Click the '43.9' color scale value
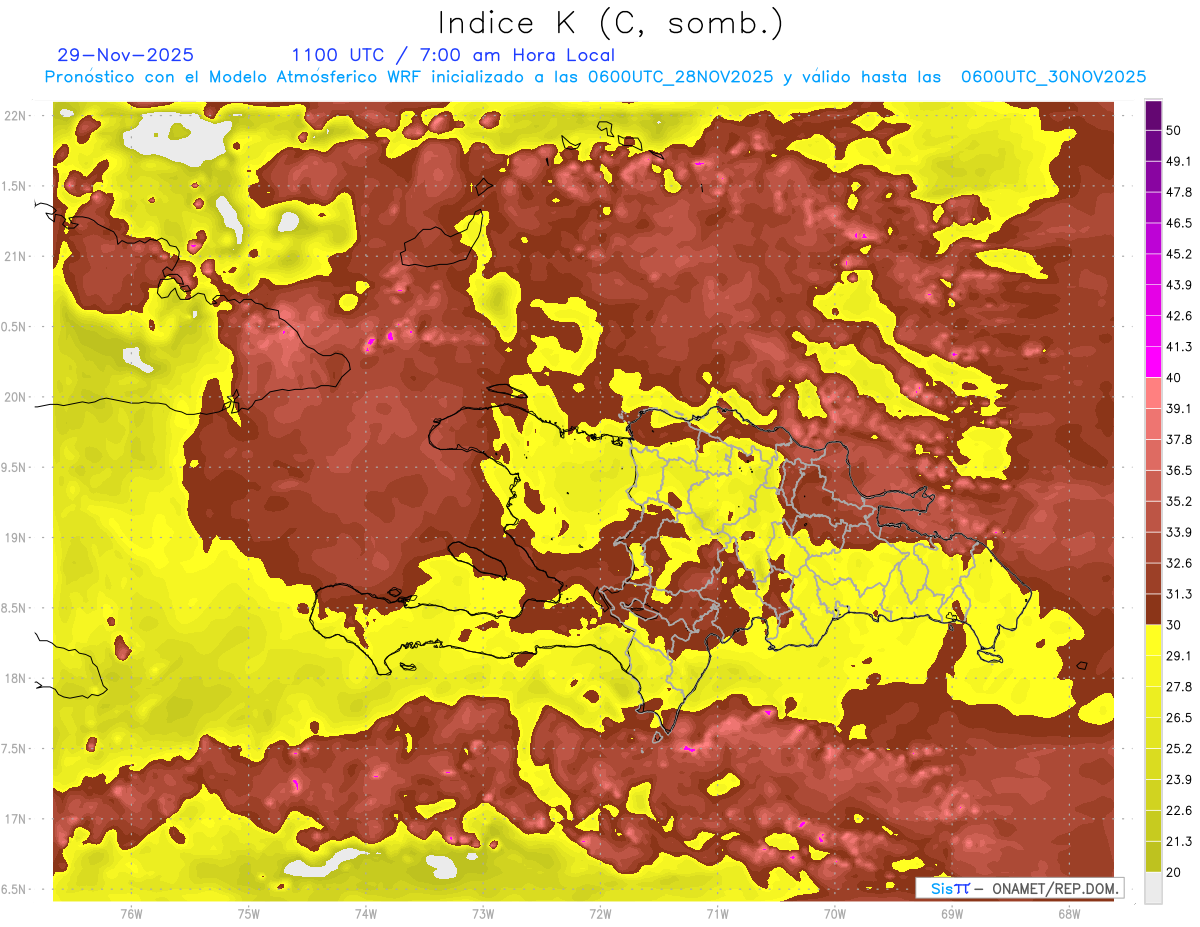The height and width of the screenshot is (927, 1200). click(x=1179, y=285)
